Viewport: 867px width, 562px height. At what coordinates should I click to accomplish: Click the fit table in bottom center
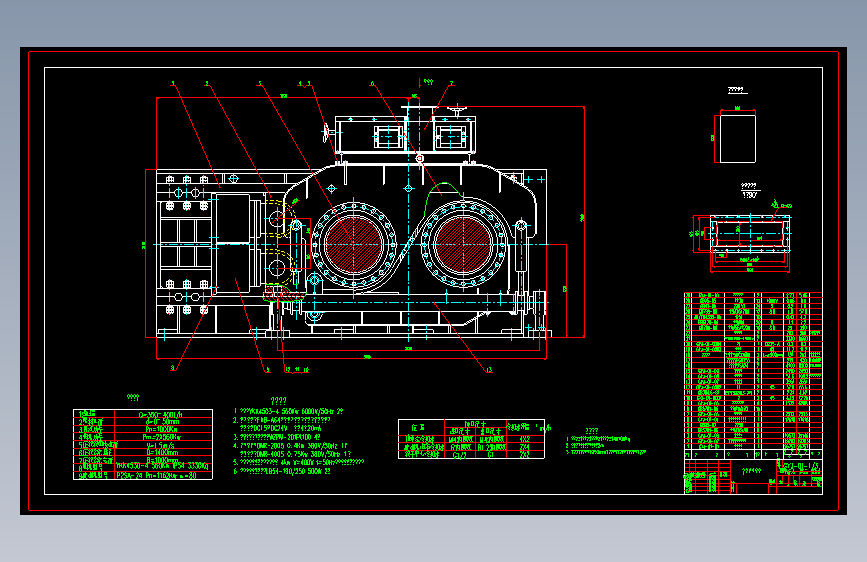[x=471, y=439]
